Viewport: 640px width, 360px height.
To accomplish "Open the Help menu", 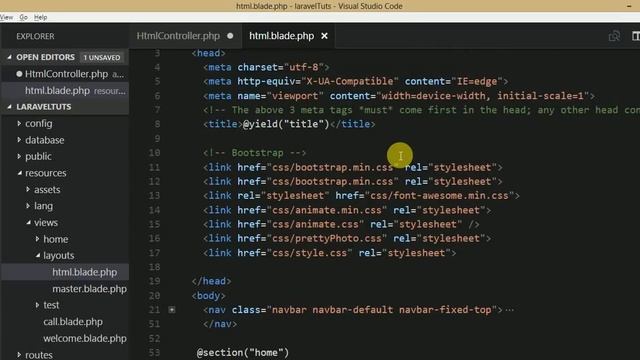I will [40, 17].
